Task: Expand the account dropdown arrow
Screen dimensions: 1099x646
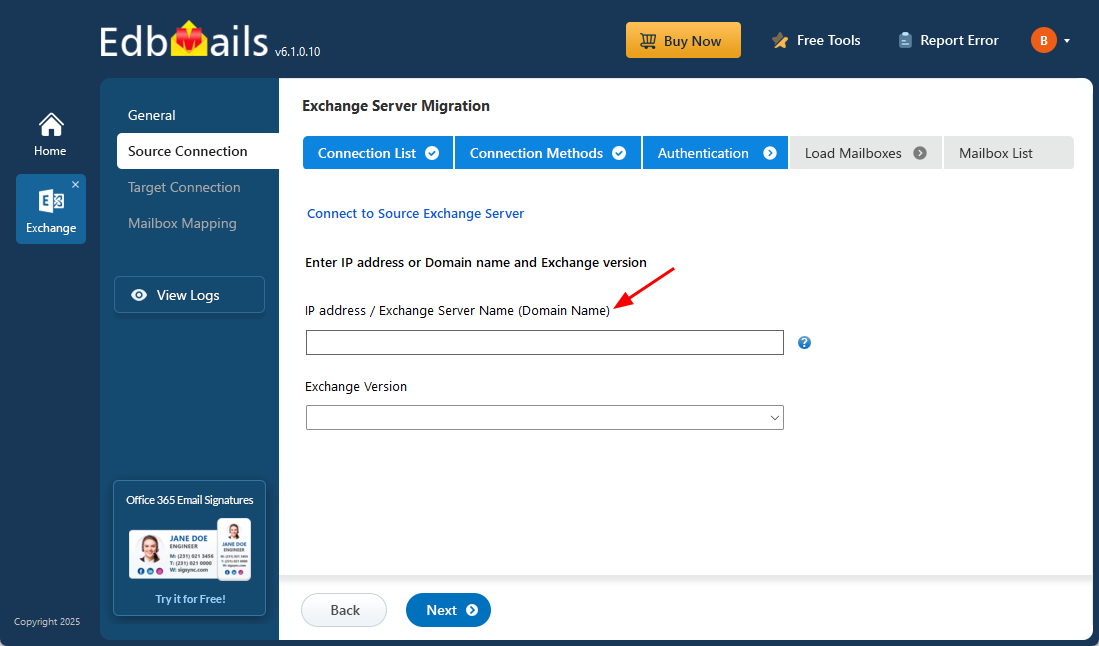Action: click(1067, 41)
